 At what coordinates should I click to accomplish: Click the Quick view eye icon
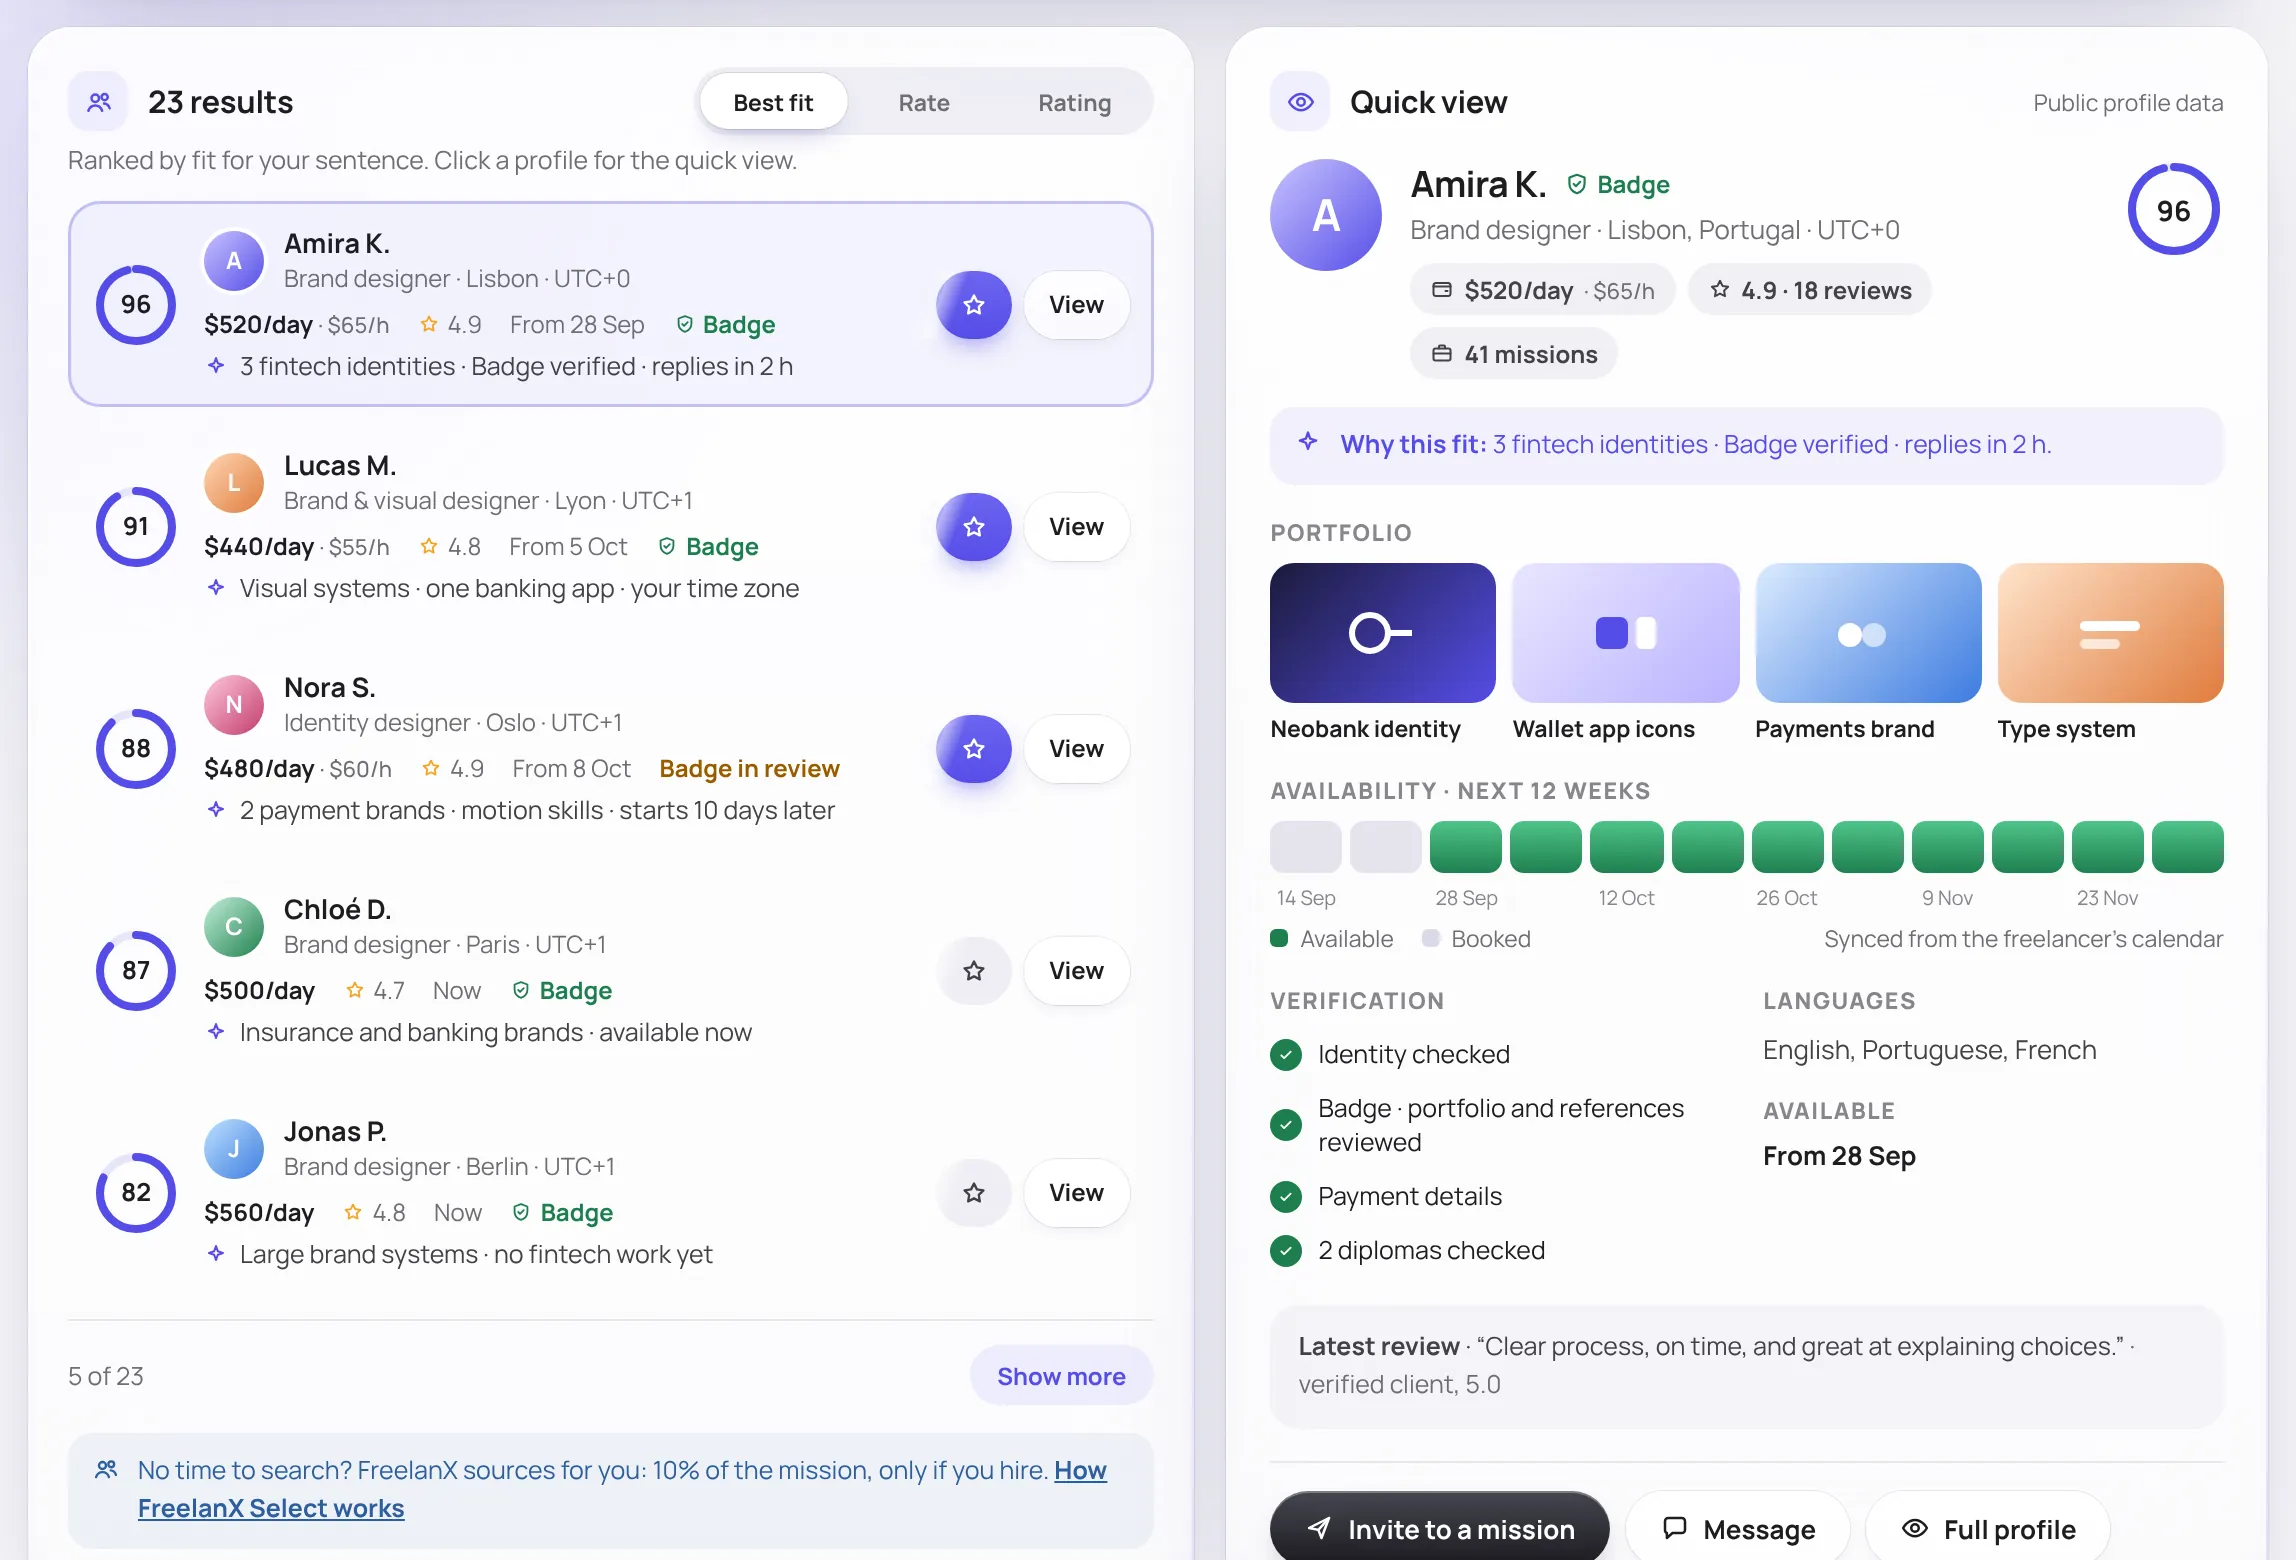(1300, 102)
